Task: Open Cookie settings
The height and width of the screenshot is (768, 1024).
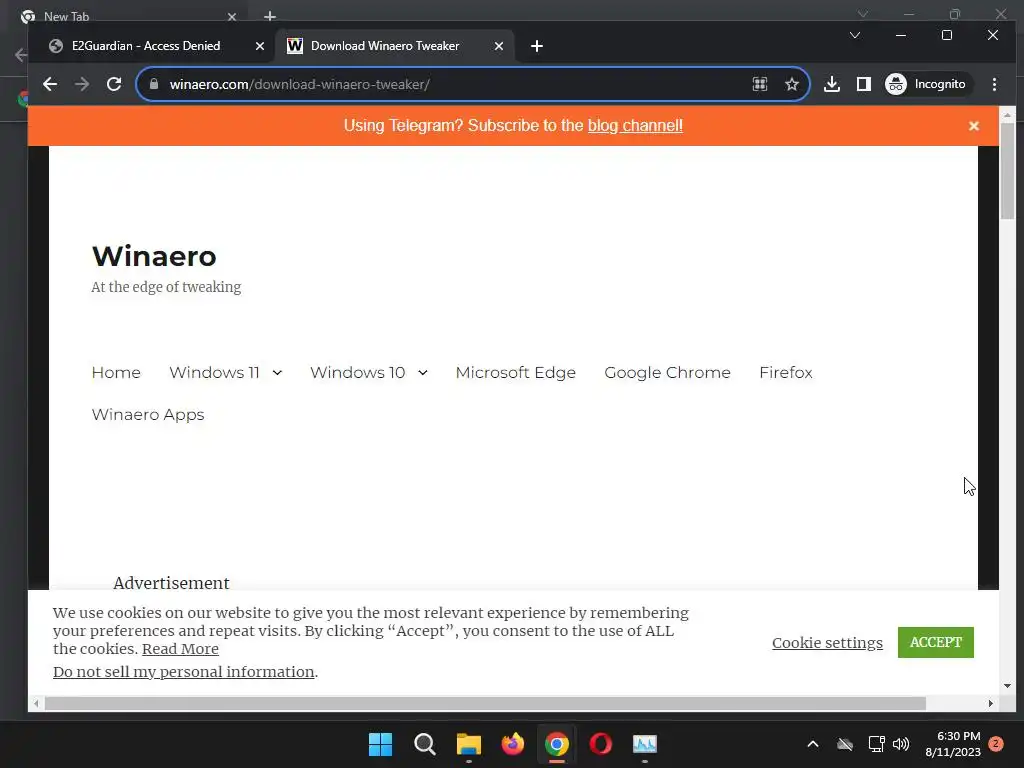Action: click(x=827, y=643)
